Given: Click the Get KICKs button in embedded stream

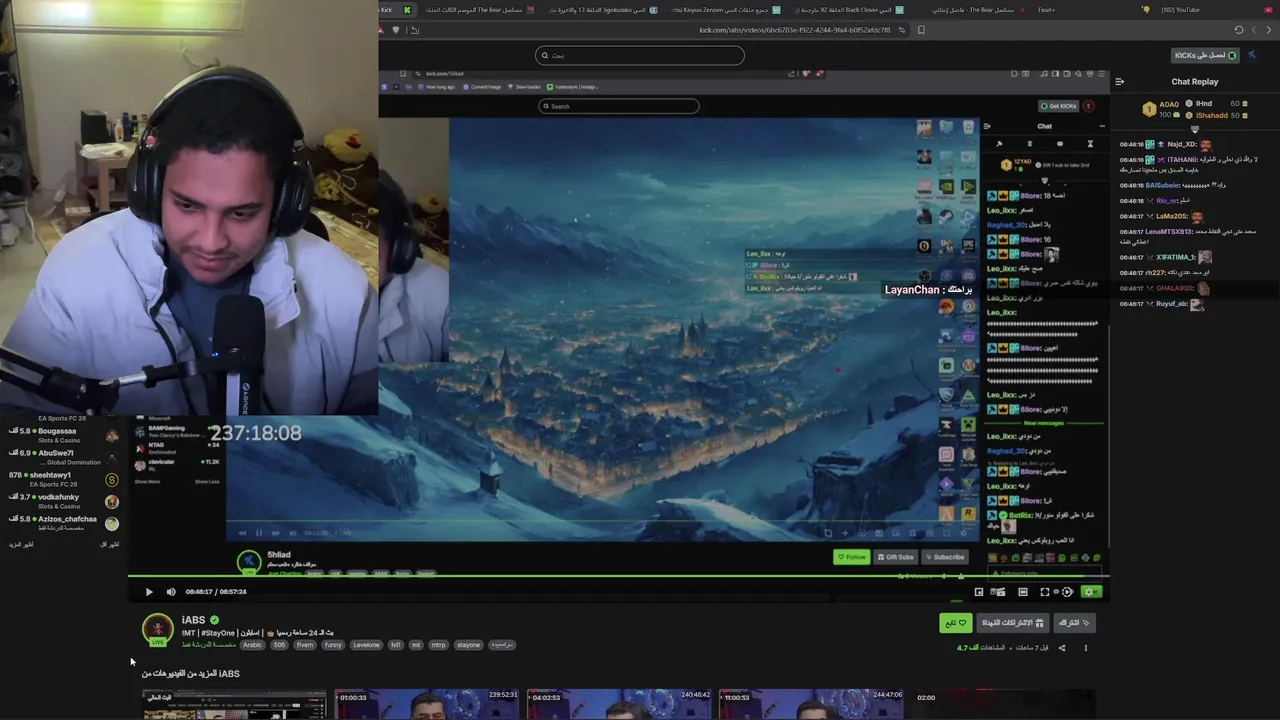Looking at the screenshot, I should [1059, 106].
